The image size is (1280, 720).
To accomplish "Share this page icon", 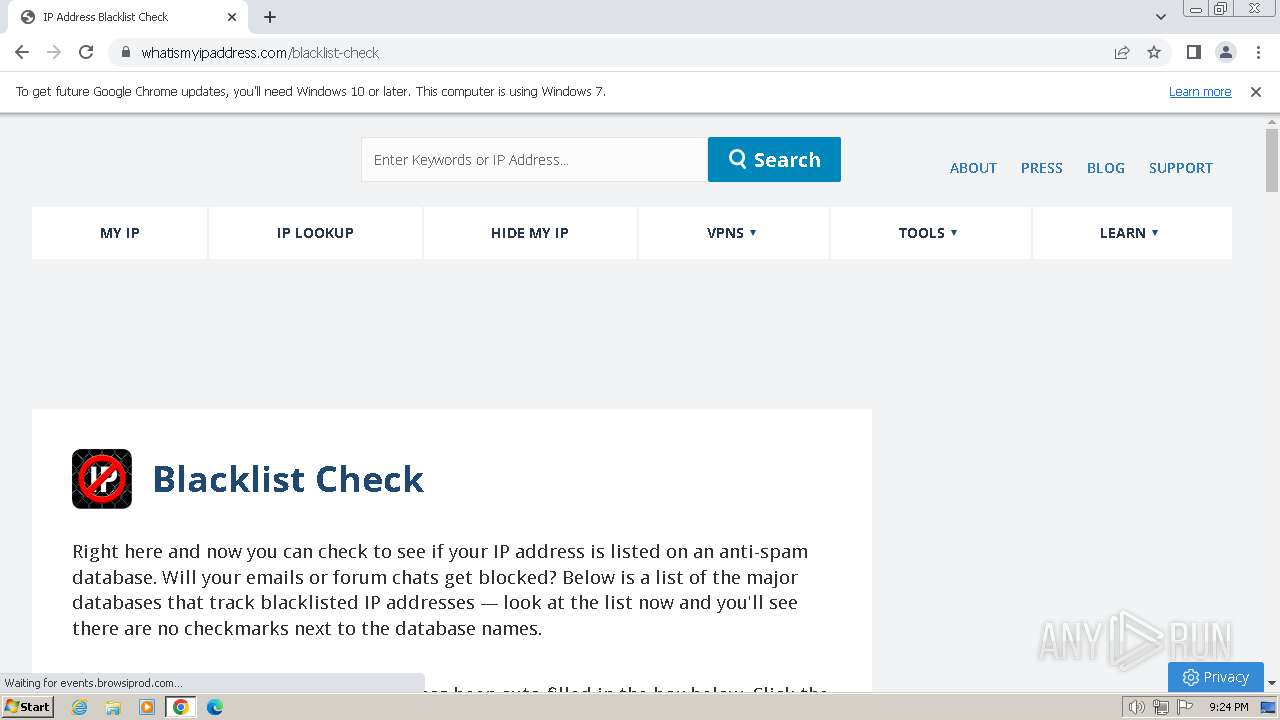I will coord(1122,52).
